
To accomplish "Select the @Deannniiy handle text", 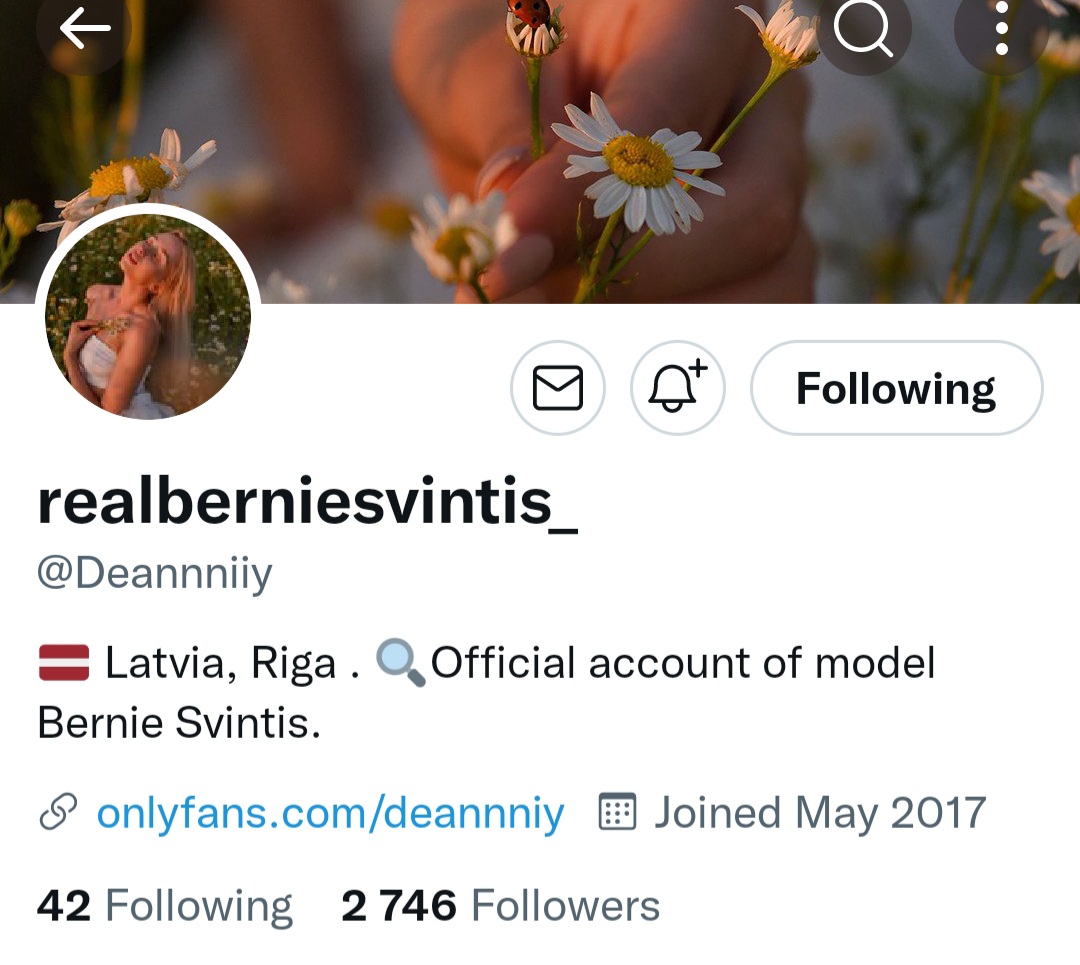I will pos(155,575).
